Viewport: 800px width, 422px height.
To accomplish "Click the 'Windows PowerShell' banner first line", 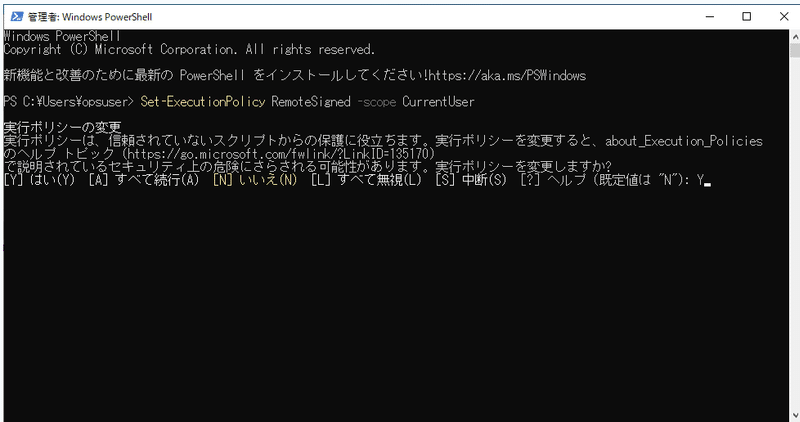I will pos(62,36).
